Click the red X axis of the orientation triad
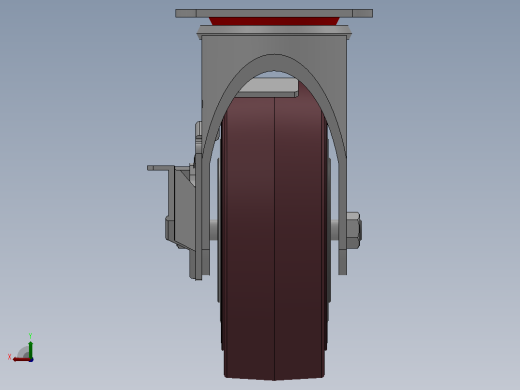The height and width of the screenshot is (390, 520). (x=21, y=359)
